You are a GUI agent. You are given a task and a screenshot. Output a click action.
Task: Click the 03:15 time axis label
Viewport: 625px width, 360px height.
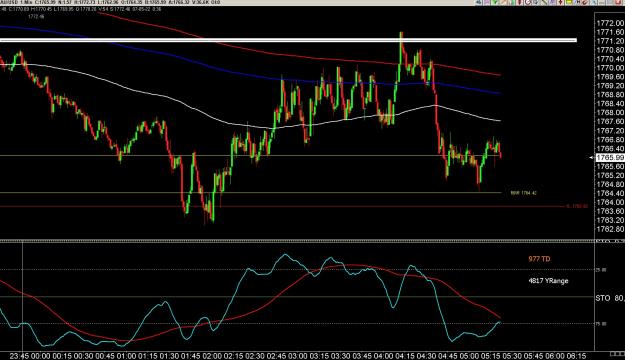(x=319, y=356)
